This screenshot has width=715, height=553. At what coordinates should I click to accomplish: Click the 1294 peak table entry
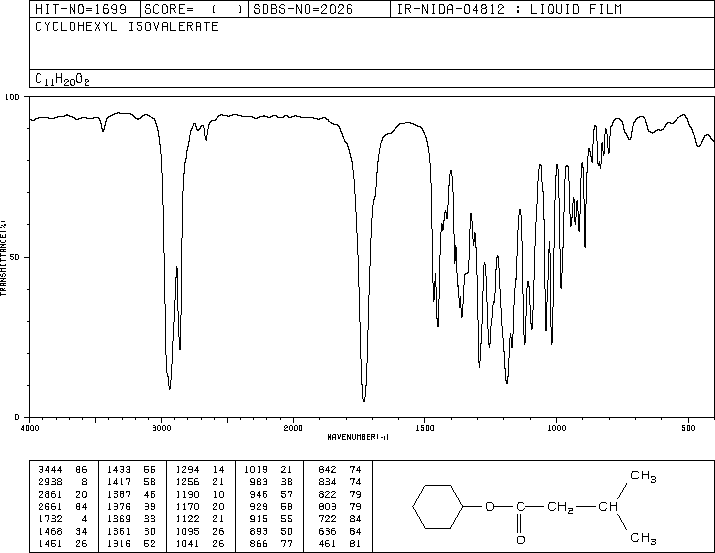coord(200,469)
